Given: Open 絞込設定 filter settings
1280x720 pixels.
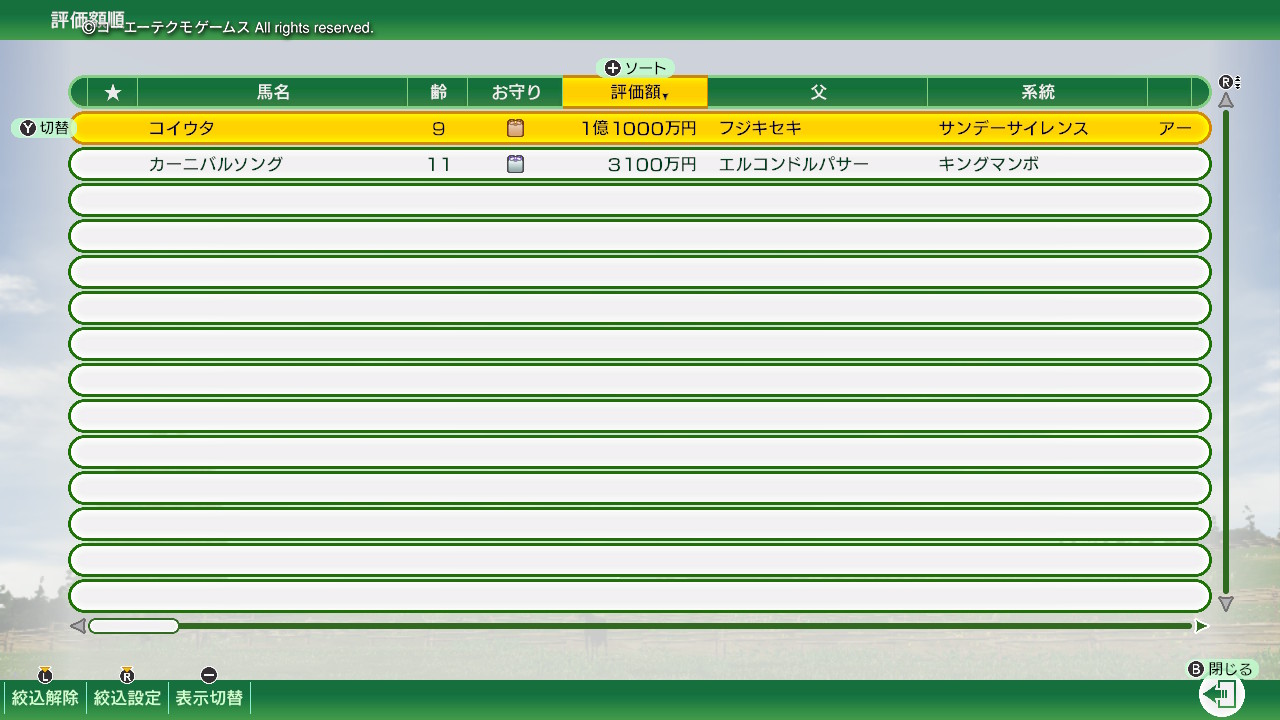Looking at the screenshot, I should coord(127,697).
